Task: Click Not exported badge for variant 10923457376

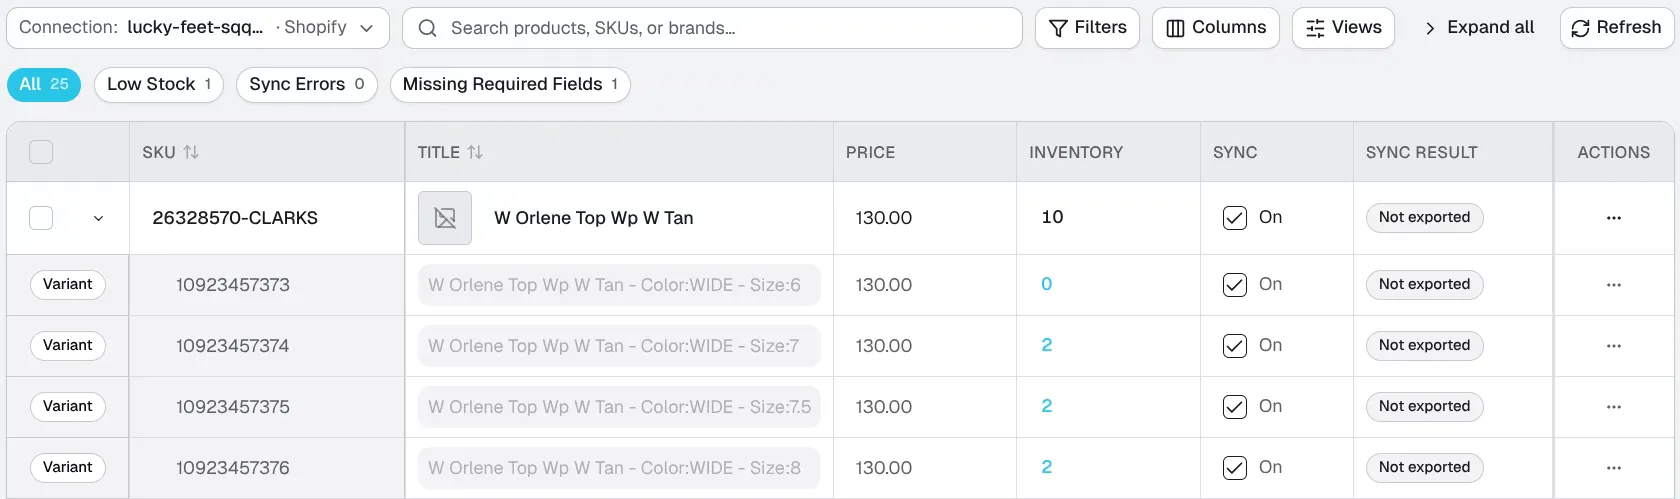Action: tap(1424, 468)
